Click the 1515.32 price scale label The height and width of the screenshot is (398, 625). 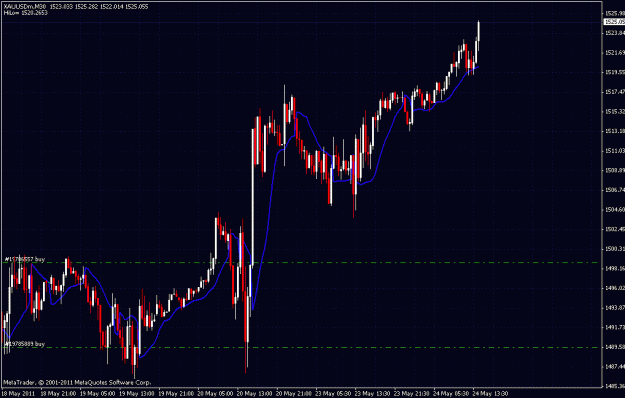point(615,112)
